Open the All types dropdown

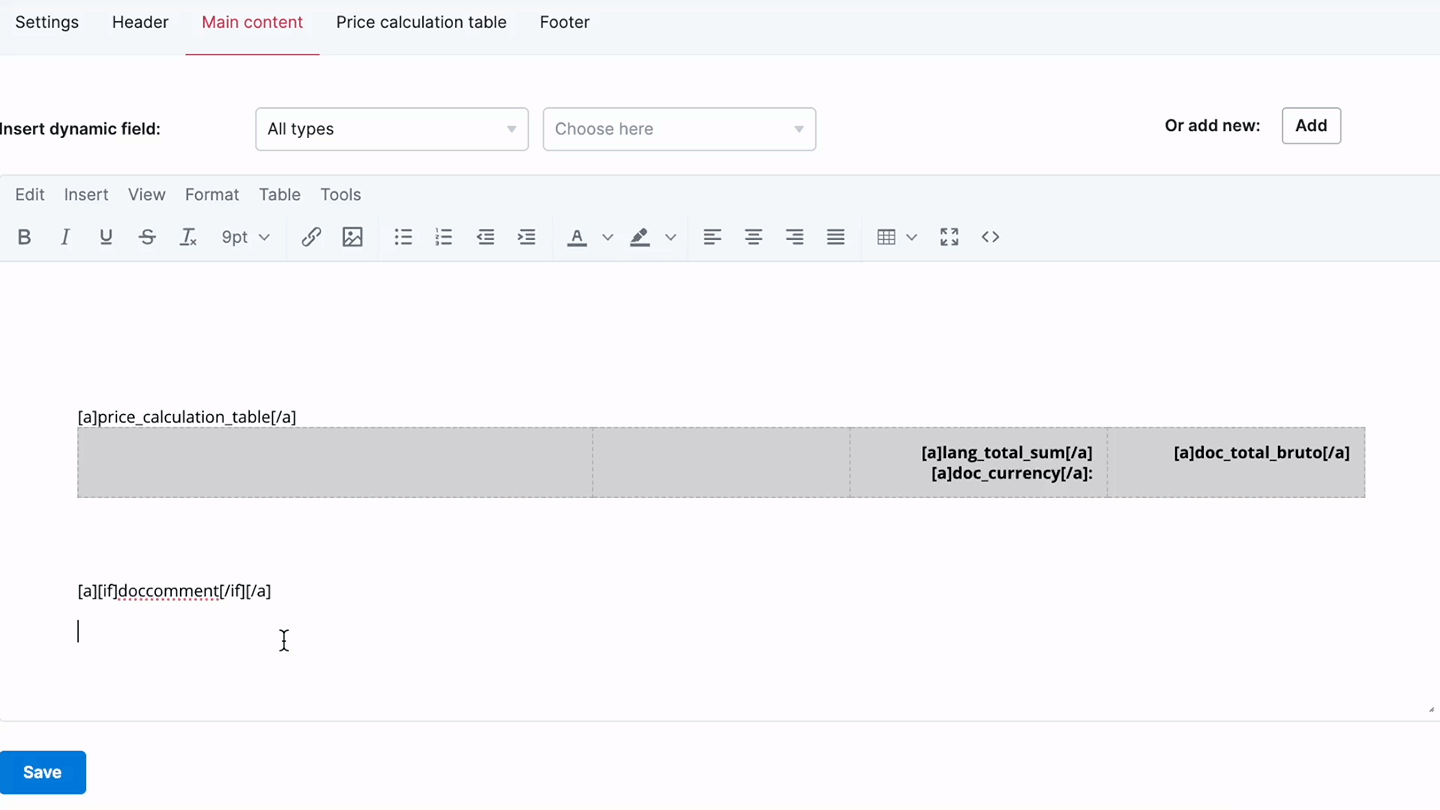392,129
